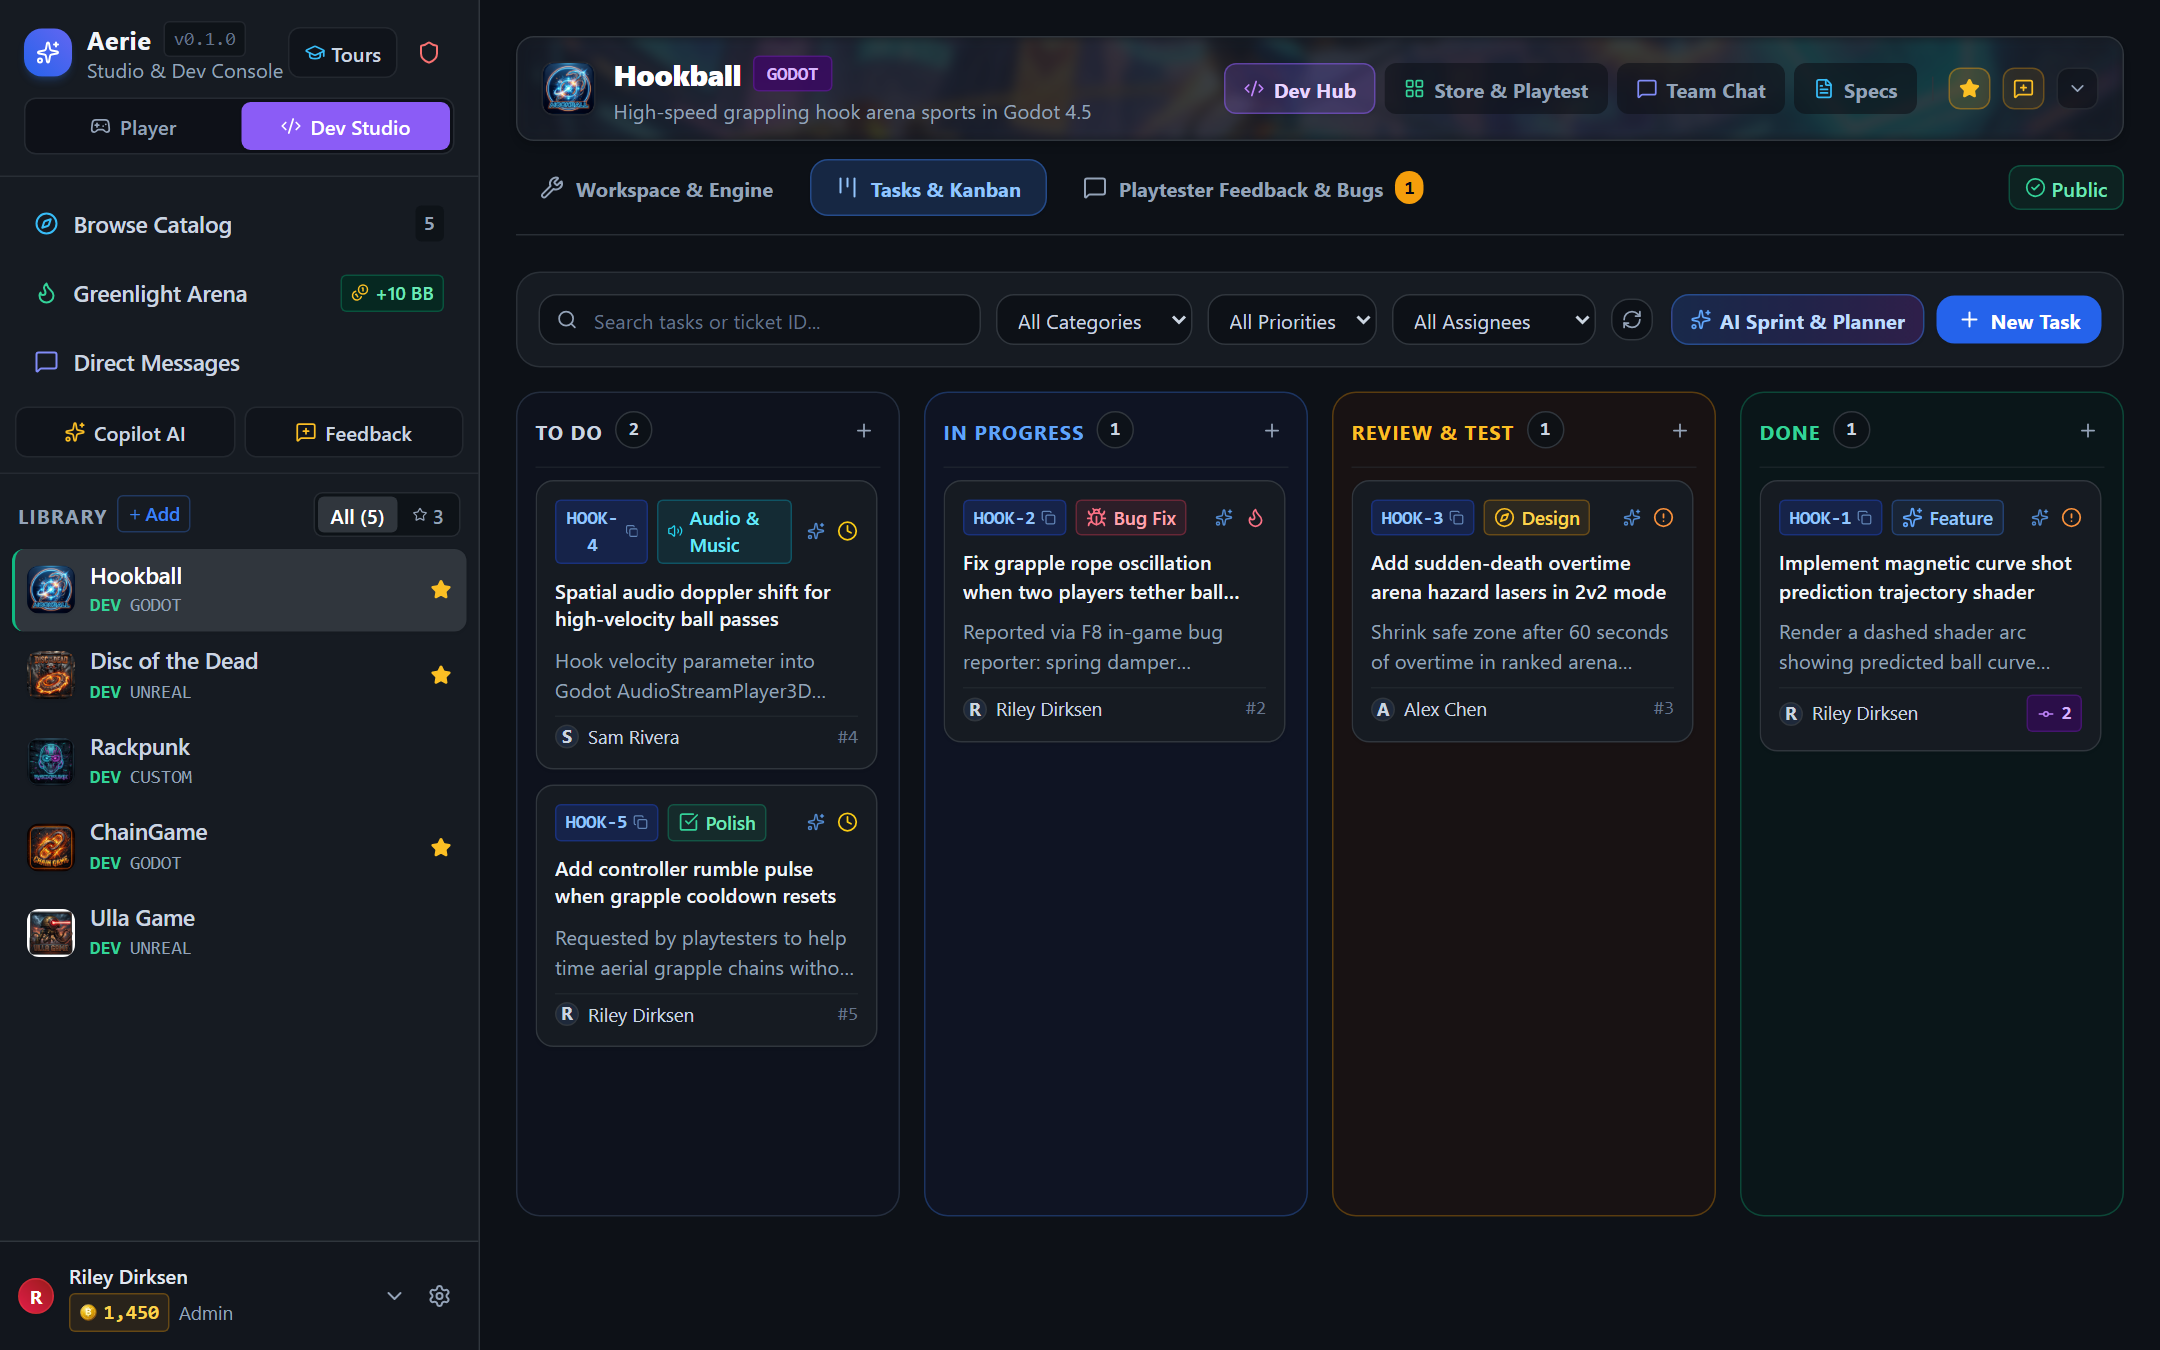Open Workspace & Engine tab
The width and height of the screenshot is (2160, 1350).
click(657, 189)
